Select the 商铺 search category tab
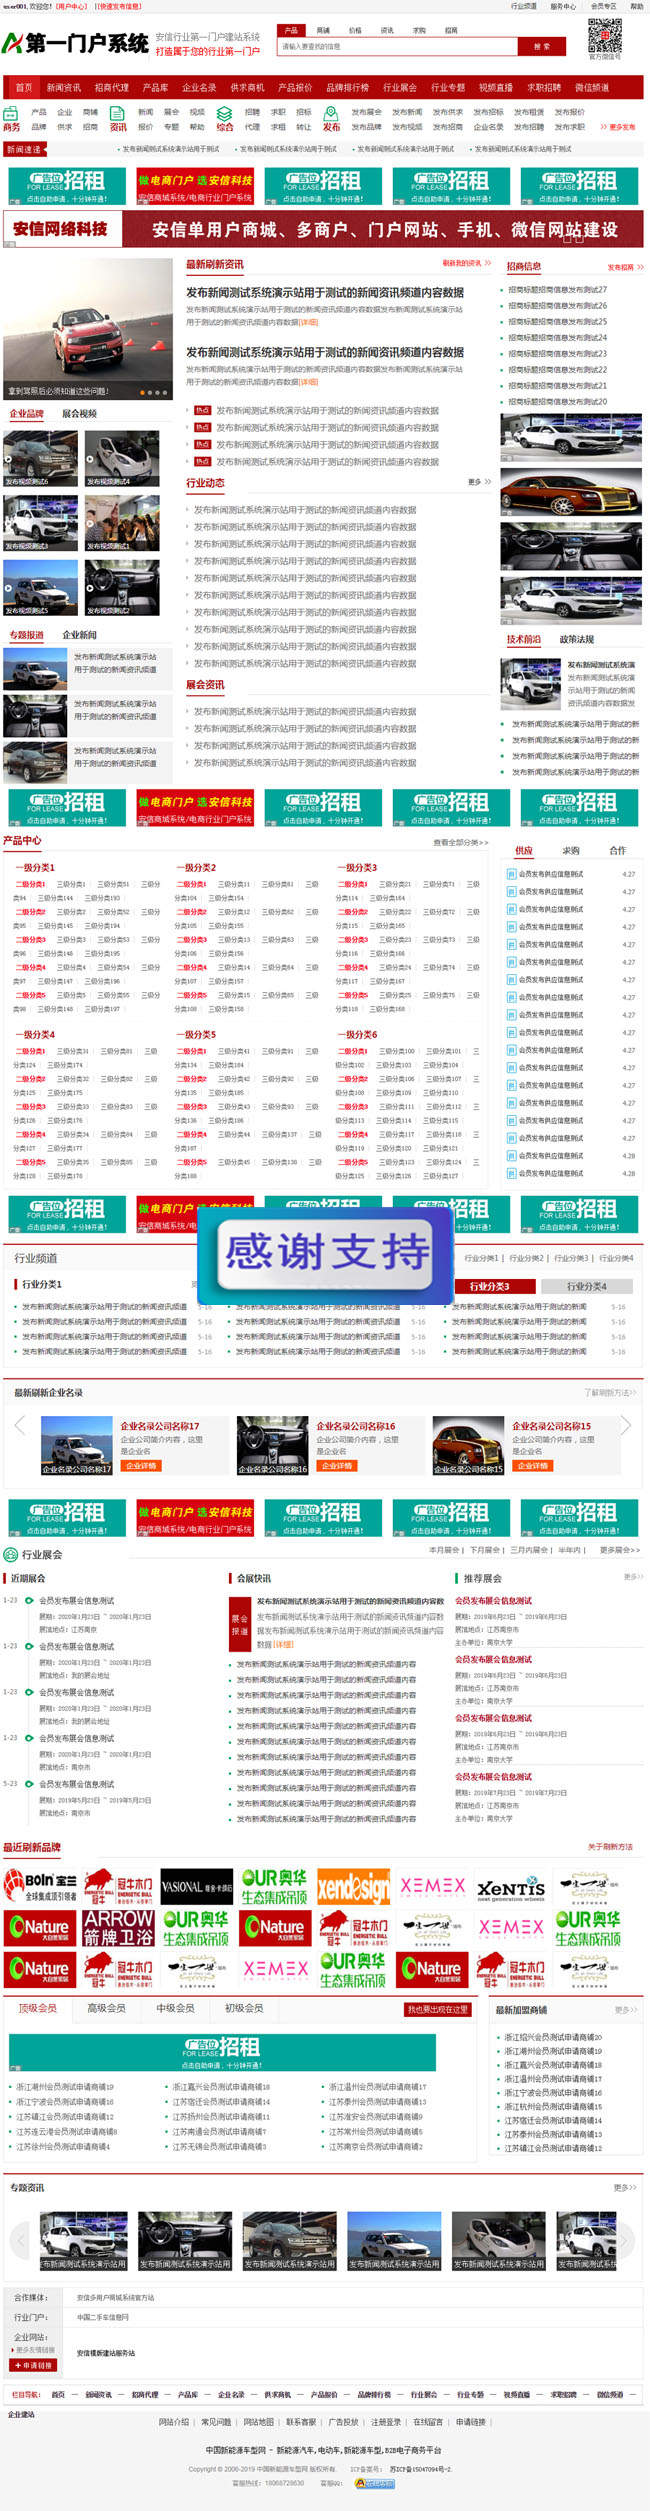This screenshot has width=650, height=2511. coord(323,31)
